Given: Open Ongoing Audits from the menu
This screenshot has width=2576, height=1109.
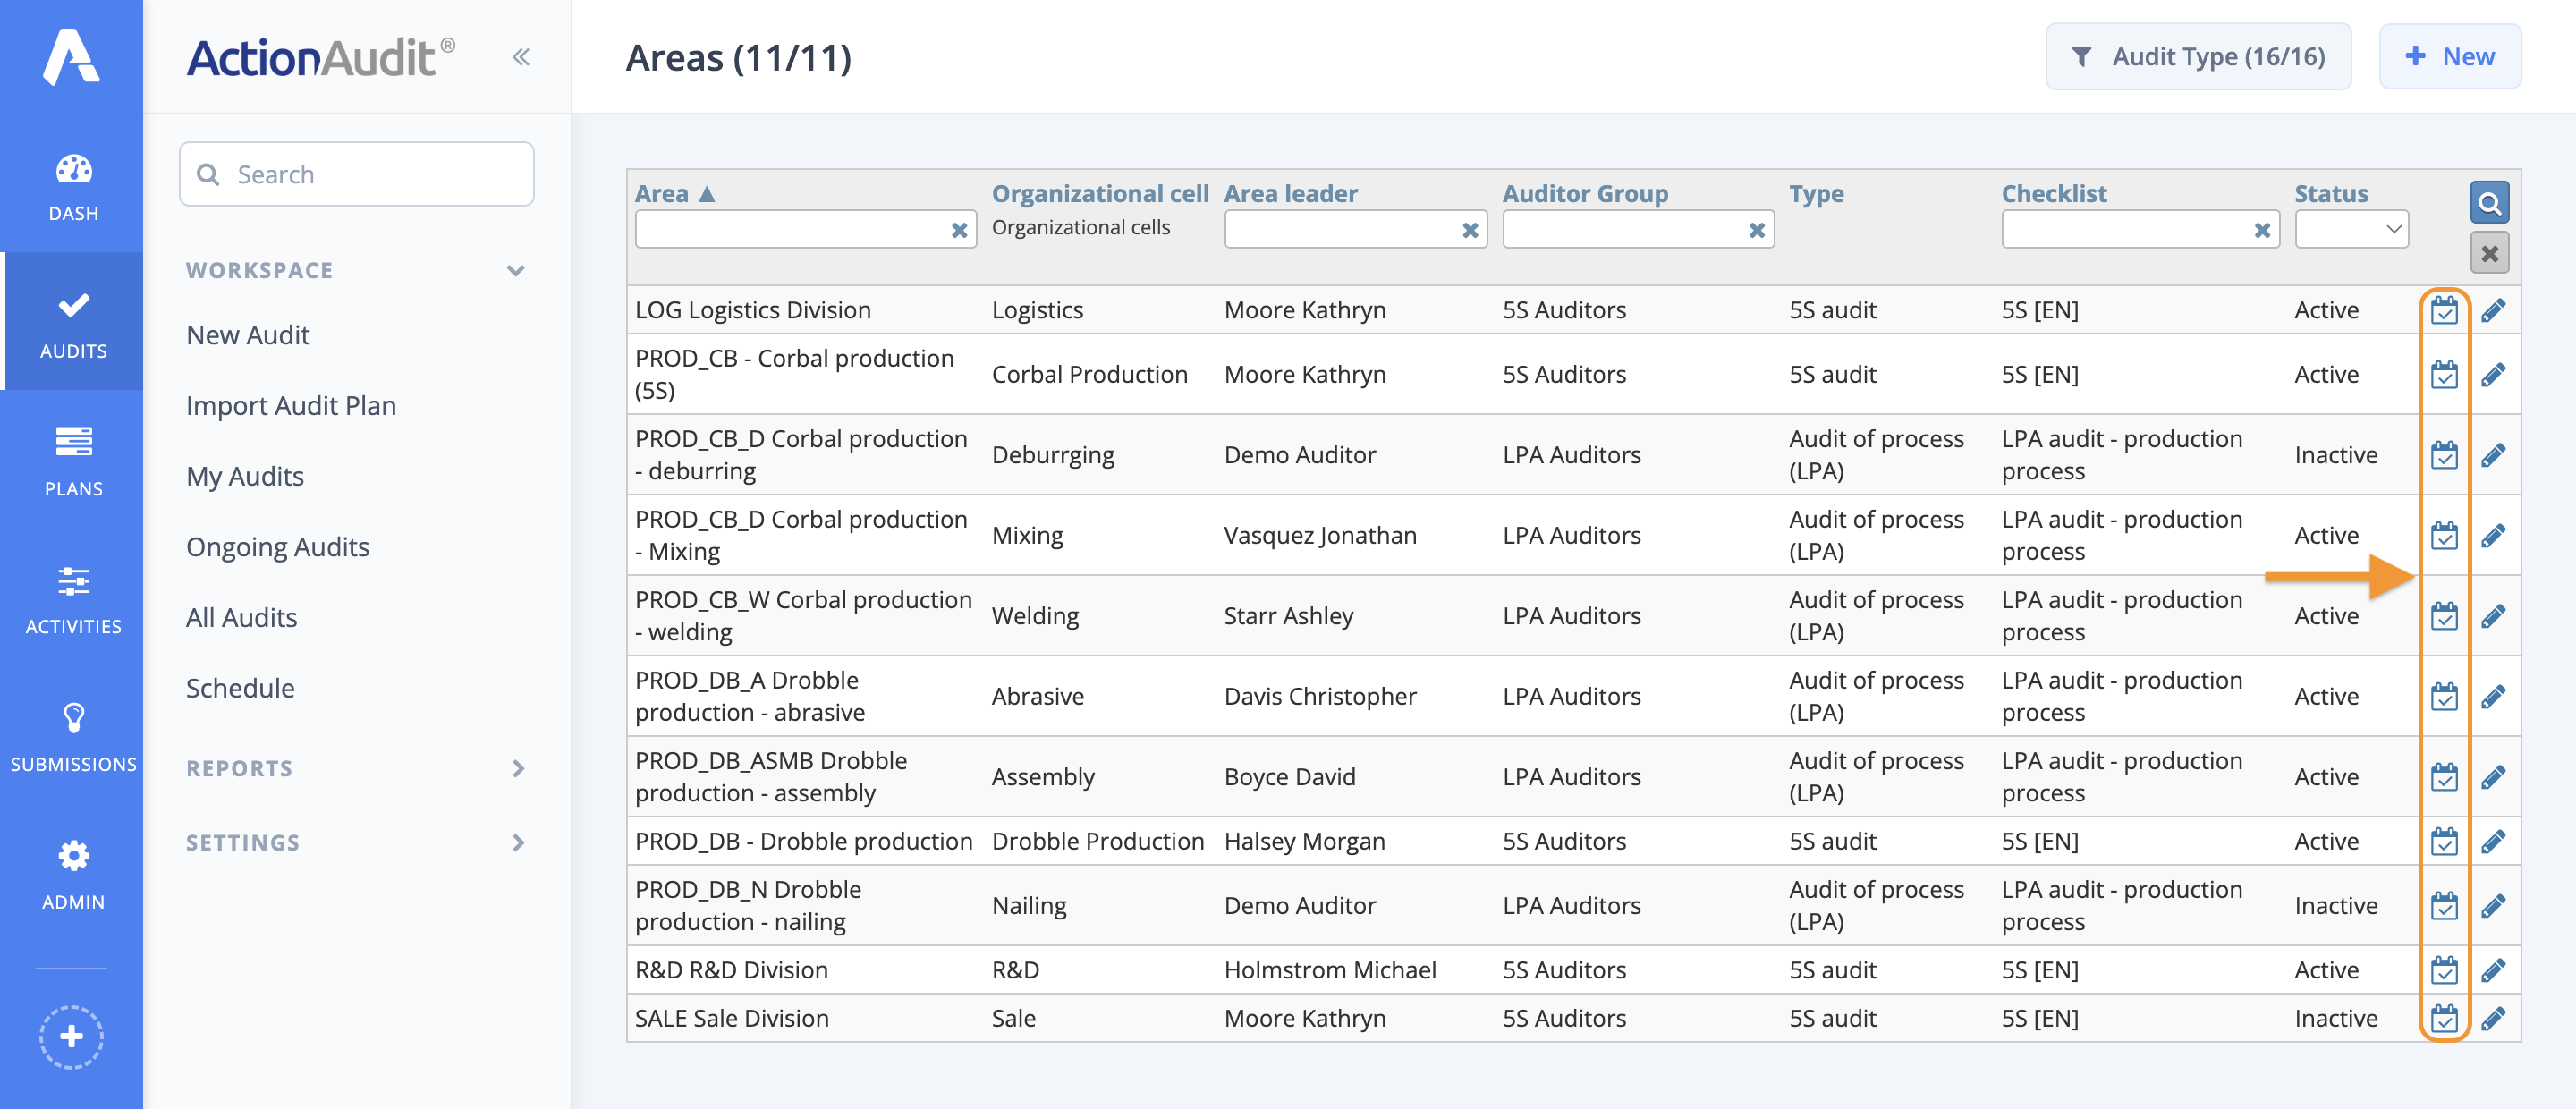Looking at the screenshot, I should tap(279, 546).
